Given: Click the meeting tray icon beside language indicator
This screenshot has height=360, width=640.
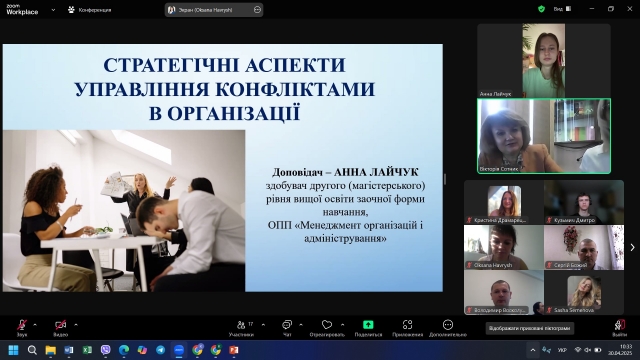Looking at the screenshot, I should pos(546,350).
